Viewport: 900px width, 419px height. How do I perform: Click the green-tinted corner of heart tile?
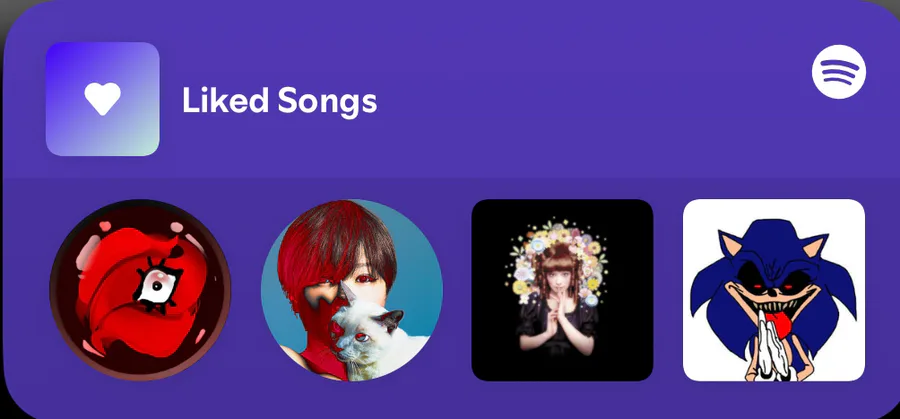[146, 143]
